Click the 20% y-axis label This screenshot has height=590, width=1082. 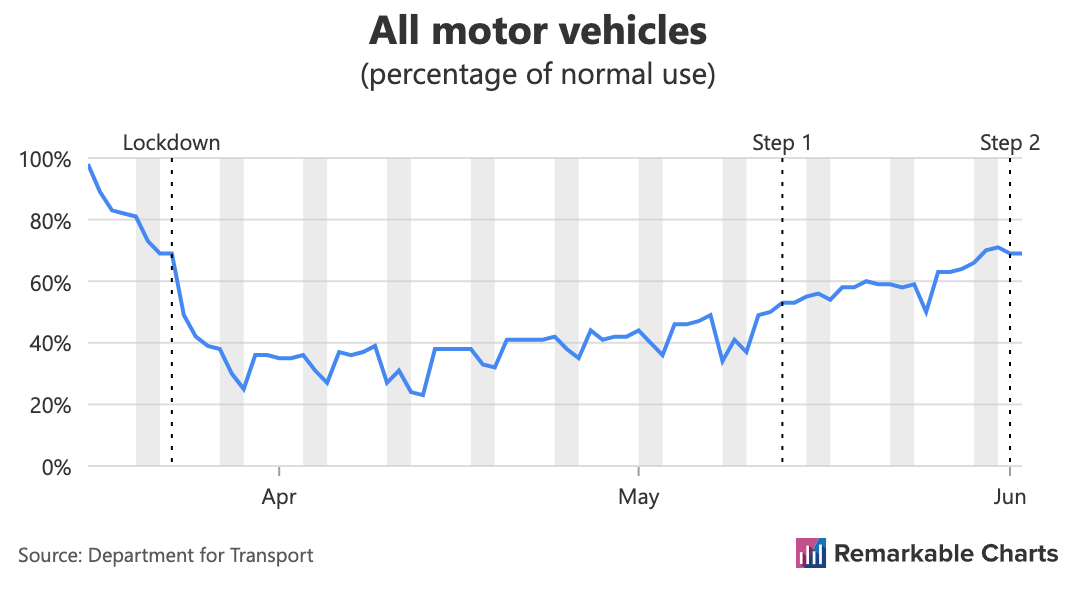coord(49,406)
